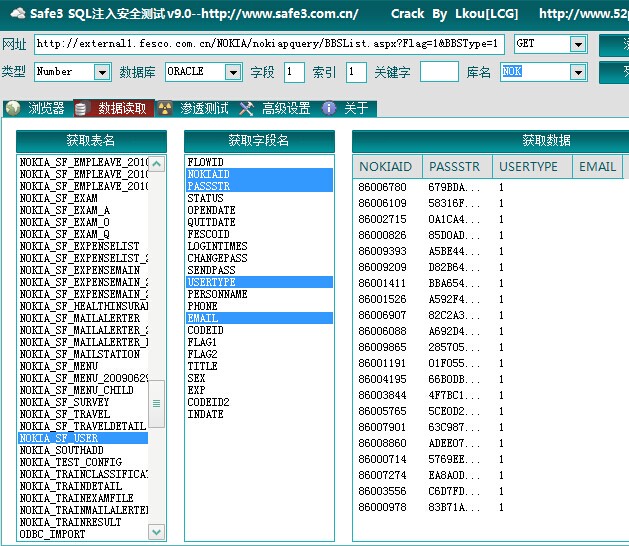629x546 pixels.
Task: Select the NOKIA_TRAINDETAIL table
Action: click(83, 486)
